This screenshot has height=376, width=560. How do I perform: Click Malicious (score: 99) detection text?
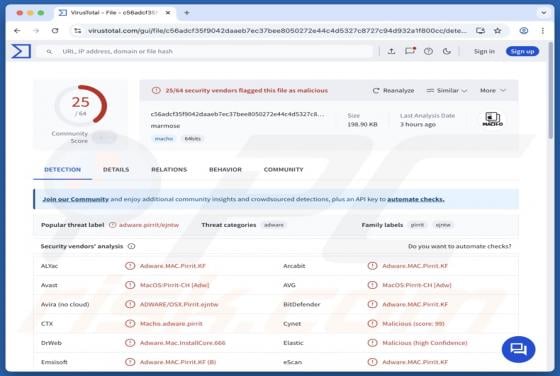coord(413,324)
